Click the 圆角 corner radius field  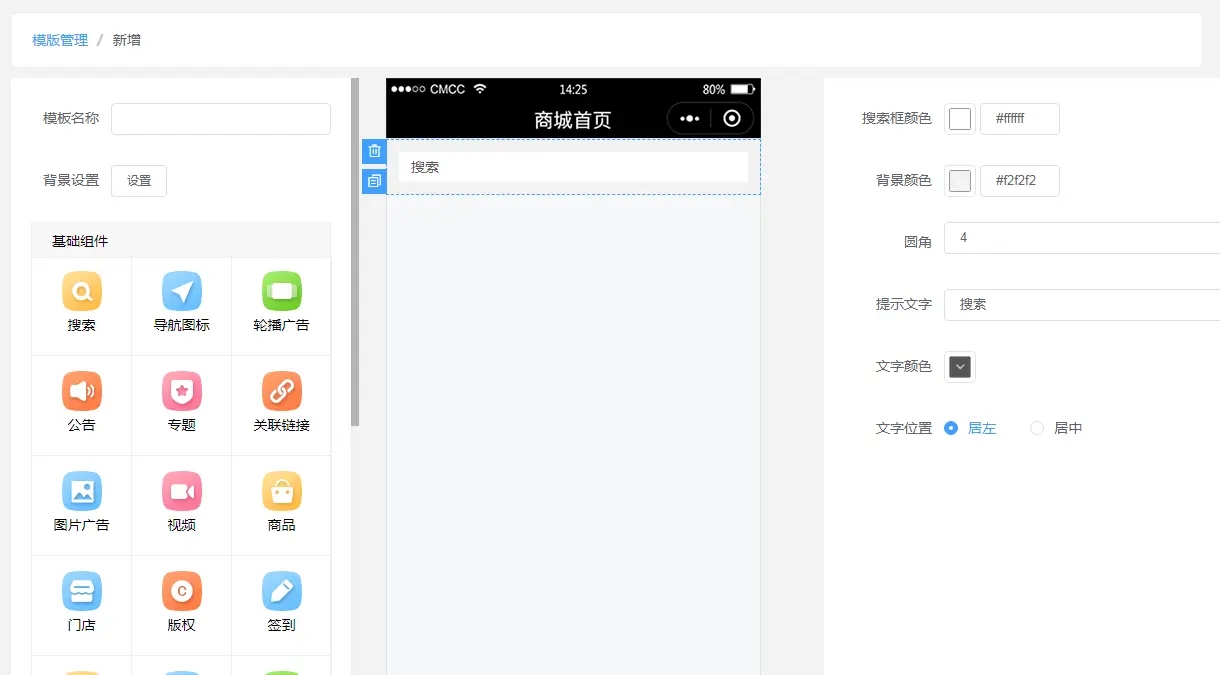pos(1082,238)
